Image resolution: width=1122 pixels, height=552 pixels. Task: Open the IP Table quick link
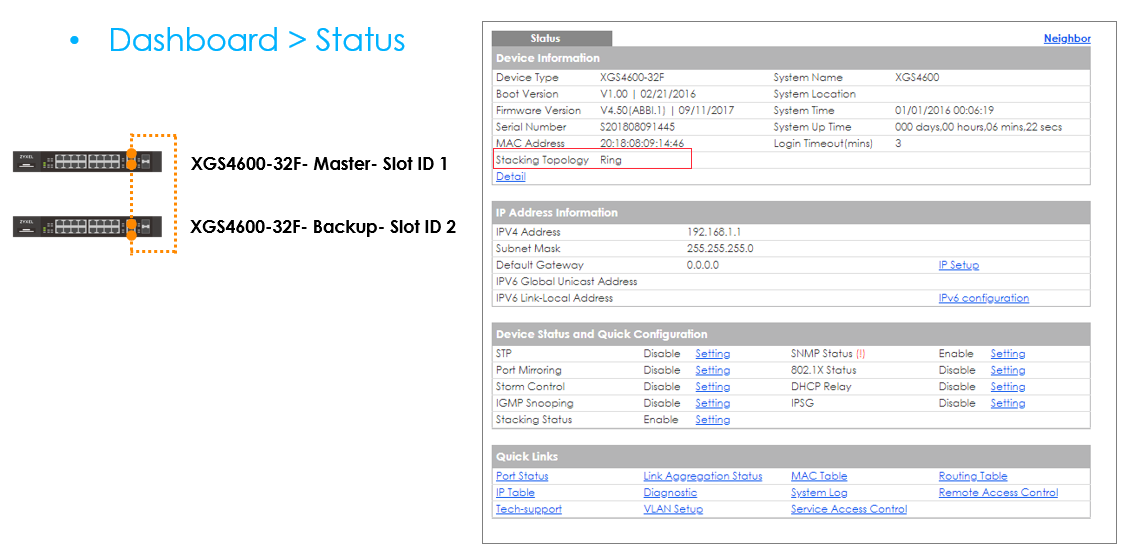pyautogui.click(x=515, y=493)
